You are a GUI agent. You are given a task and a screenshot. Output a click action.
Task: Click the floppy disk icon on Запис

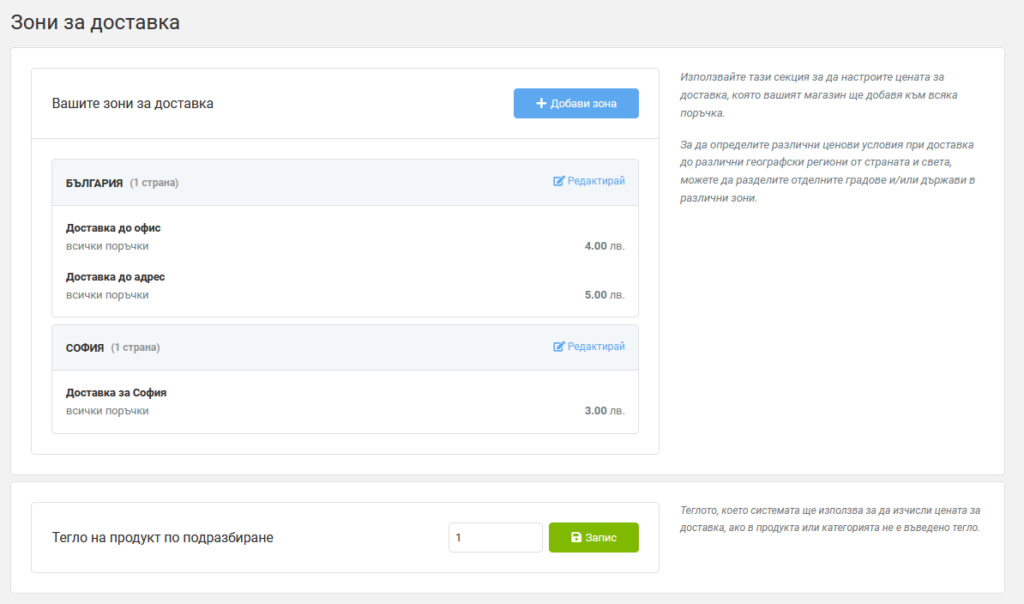pyautogui.click(x=576, y=537)
